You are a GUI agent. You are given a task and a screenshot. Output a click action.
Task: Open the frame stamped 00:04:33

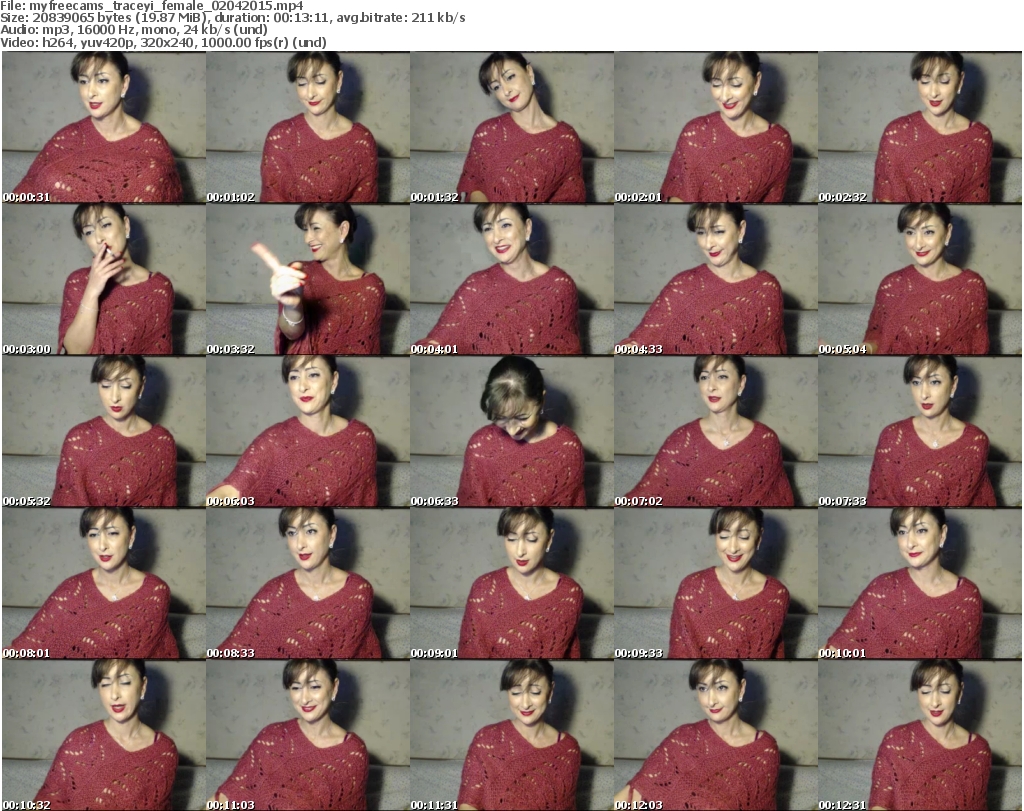(x=716, y=279)
